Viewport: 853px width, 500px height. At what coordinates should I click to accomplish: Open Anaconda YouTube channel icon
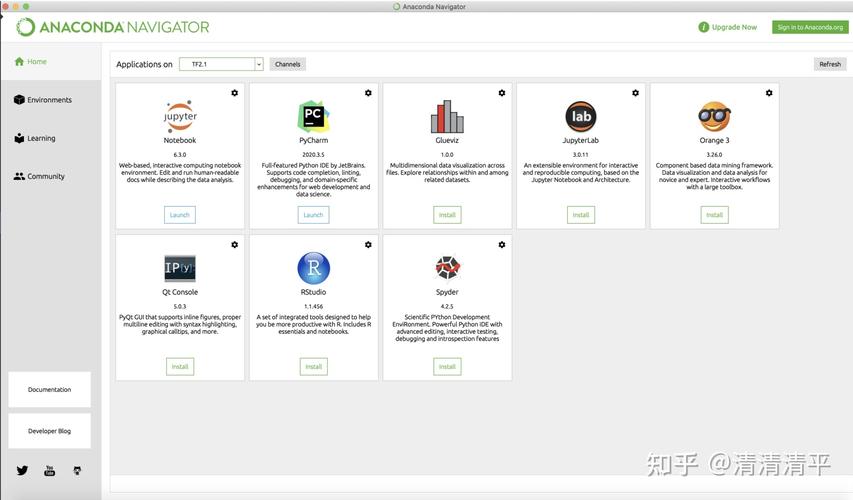point(50,471)
